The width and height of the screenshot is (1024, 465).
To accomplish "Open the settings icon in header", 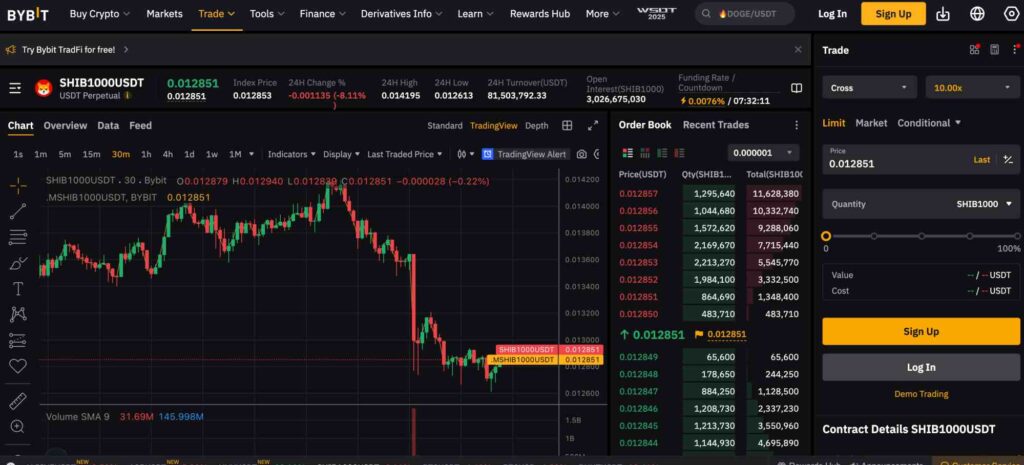I will (1011, 14).
